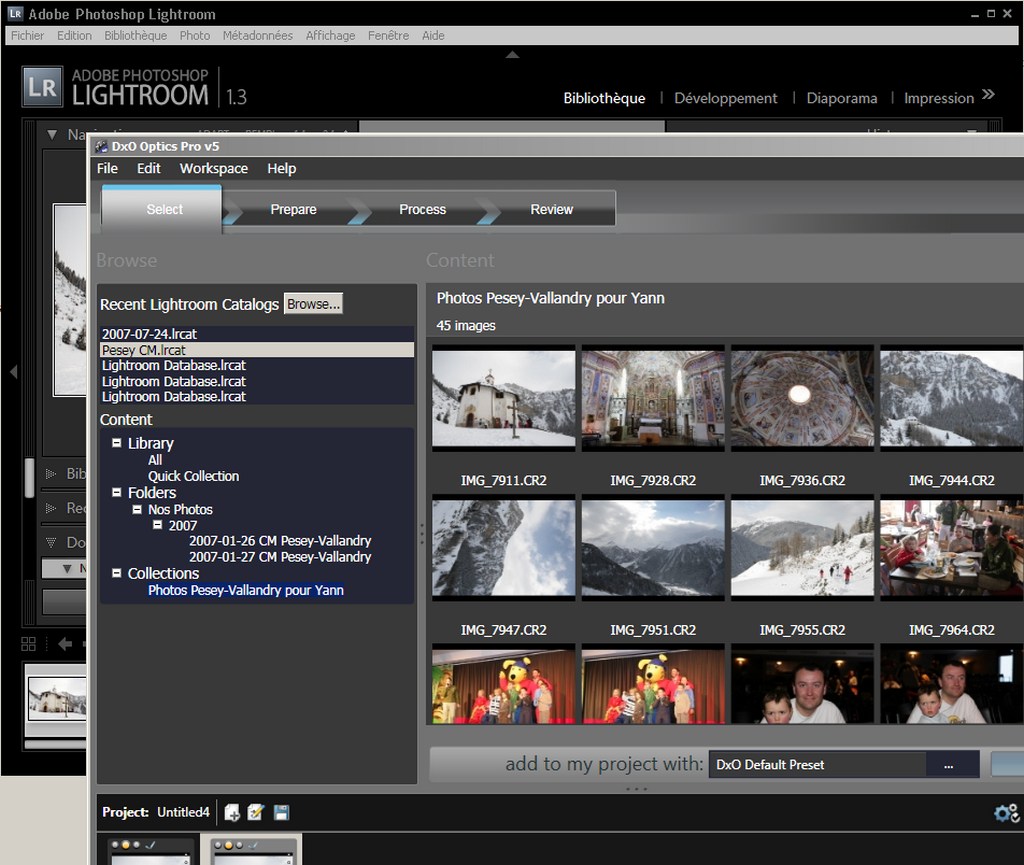
Task: Open the project settings gears icon
Action: [1006, 813]
